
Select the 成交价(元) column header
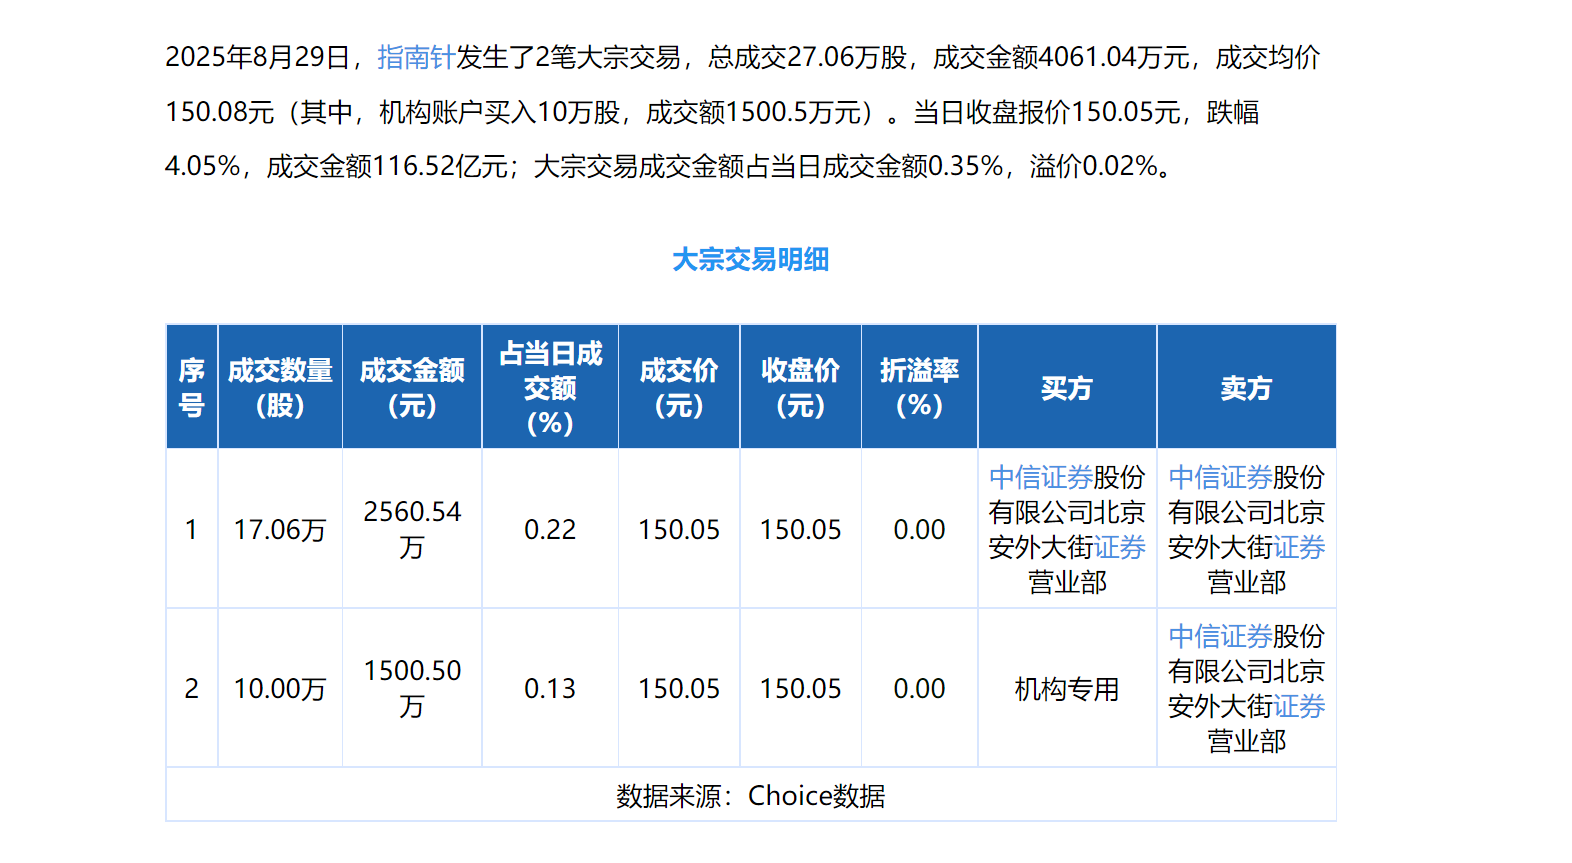[679, 387]
